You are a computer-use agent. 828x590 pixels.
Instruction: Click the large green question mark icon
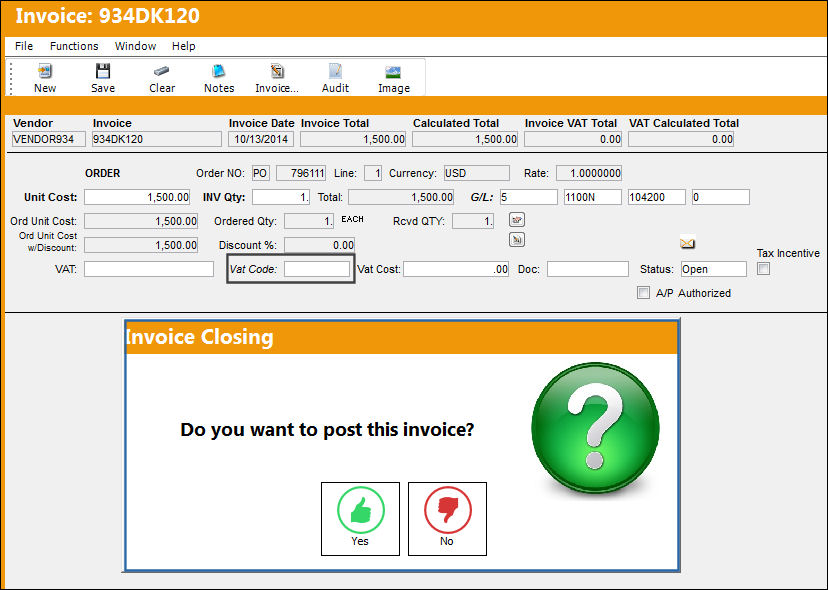[595, 427]
